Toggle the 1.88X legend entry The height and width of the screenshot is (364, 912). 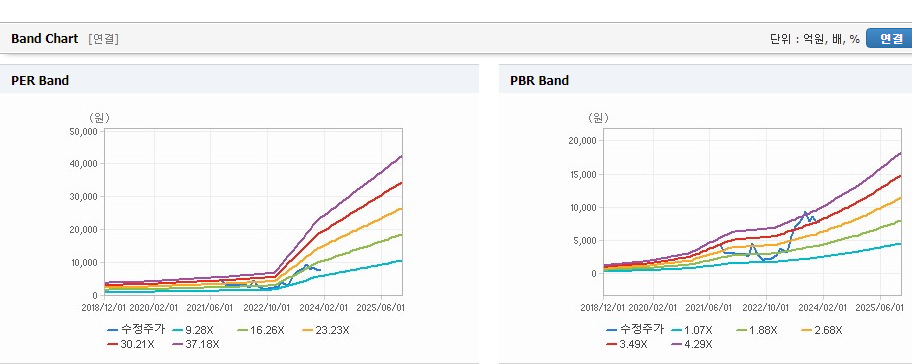757,330
